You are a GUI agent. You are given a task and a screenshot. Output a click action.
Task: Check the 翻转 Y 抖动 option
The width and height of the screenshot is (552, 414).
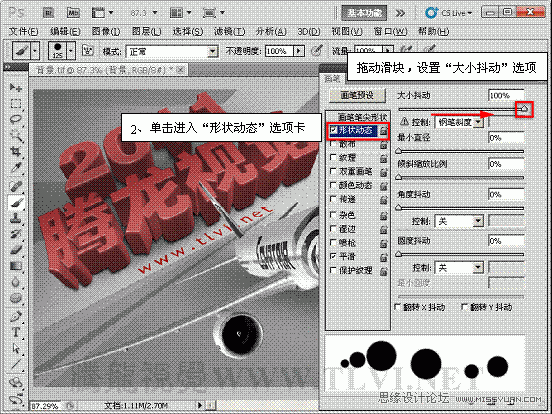click(x=465, y=307)
